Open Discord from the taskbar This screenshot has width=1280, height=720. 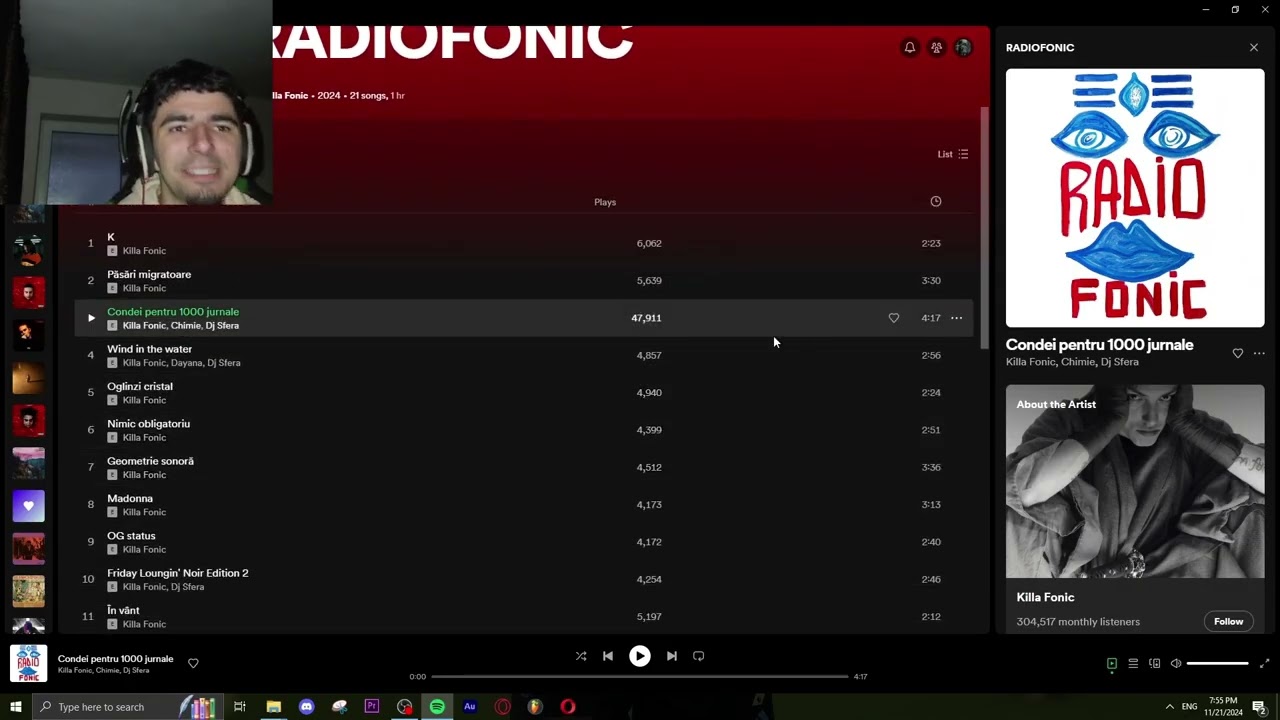[x=306, y=707]
